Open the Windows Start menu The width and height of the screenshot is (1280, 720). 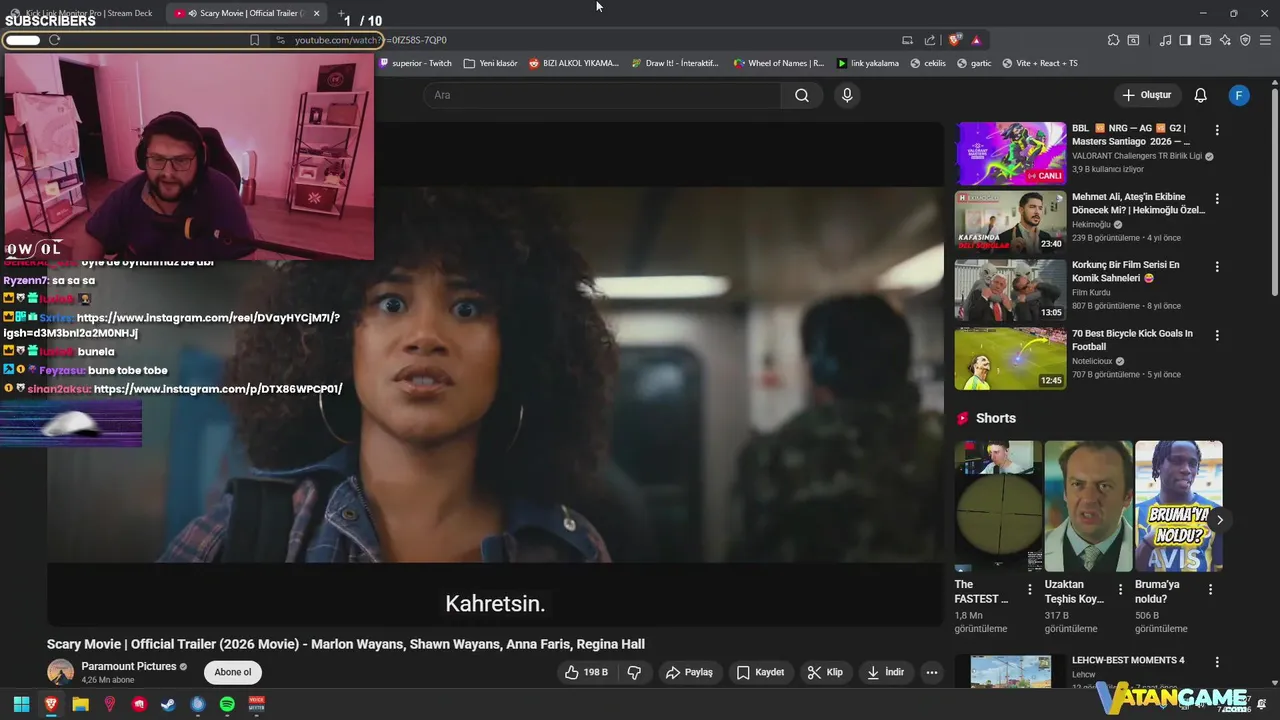click(x=21, y=704)
